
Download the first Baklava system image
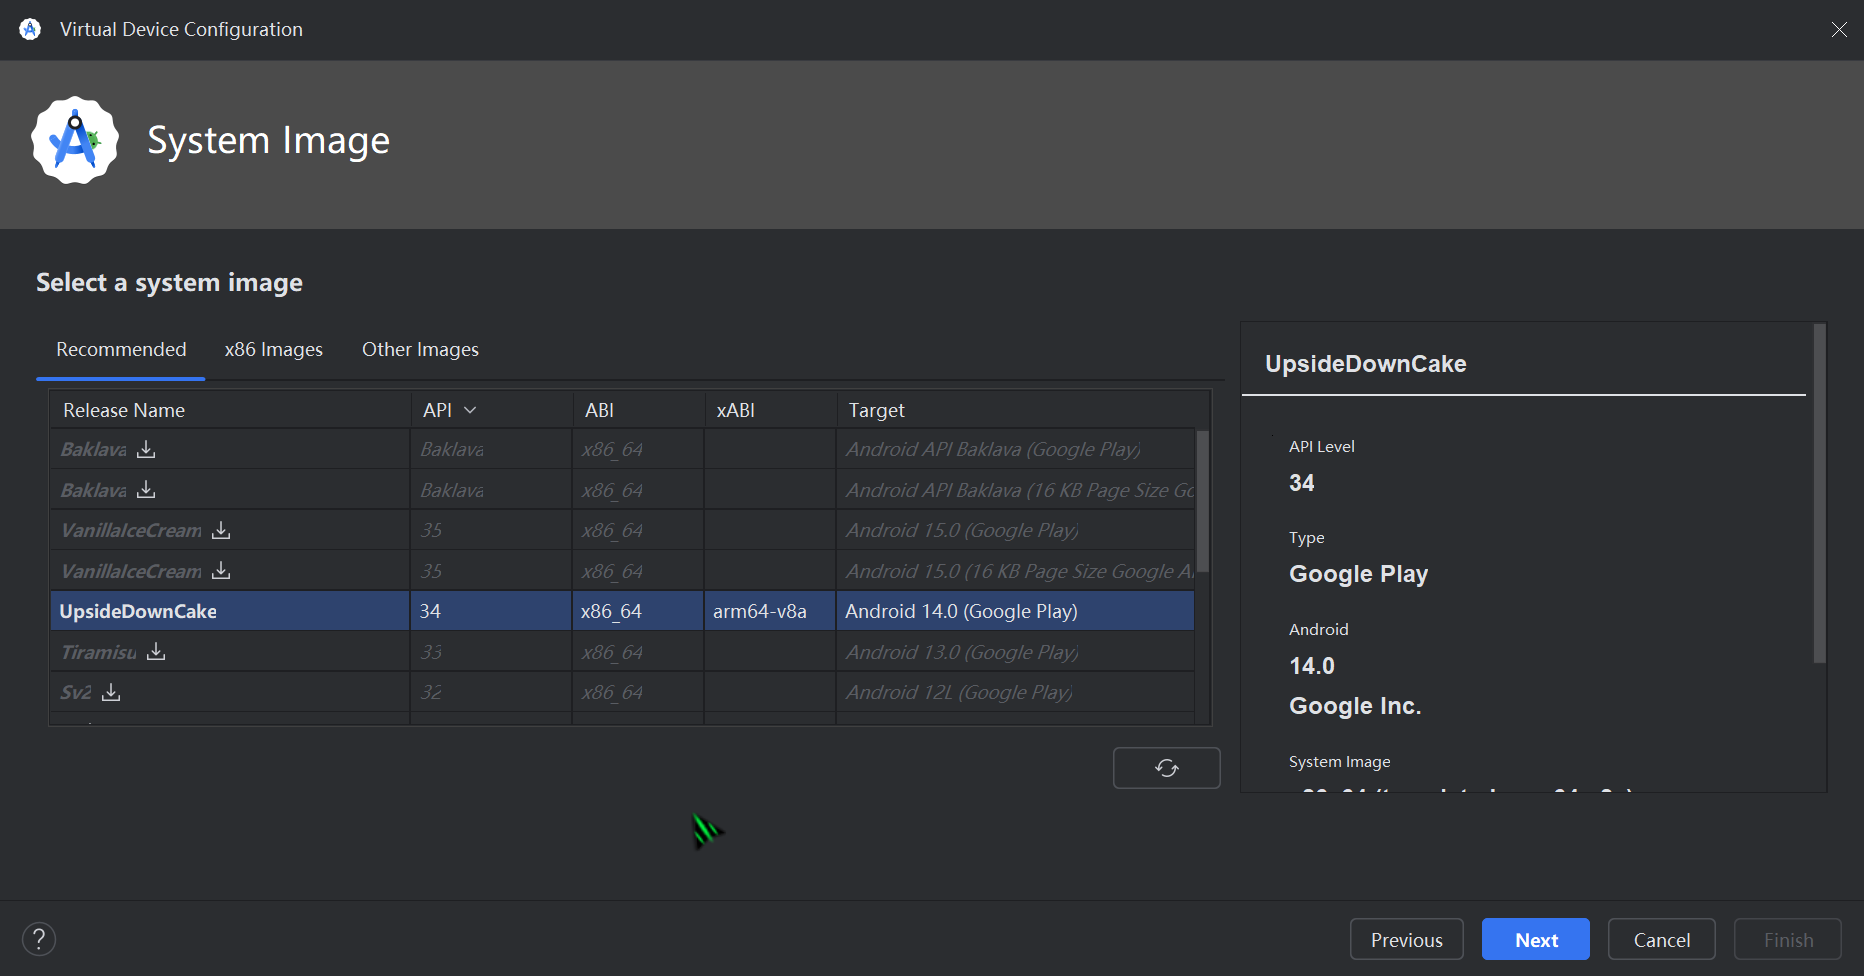pyautogui.click(x=146, y=449)
